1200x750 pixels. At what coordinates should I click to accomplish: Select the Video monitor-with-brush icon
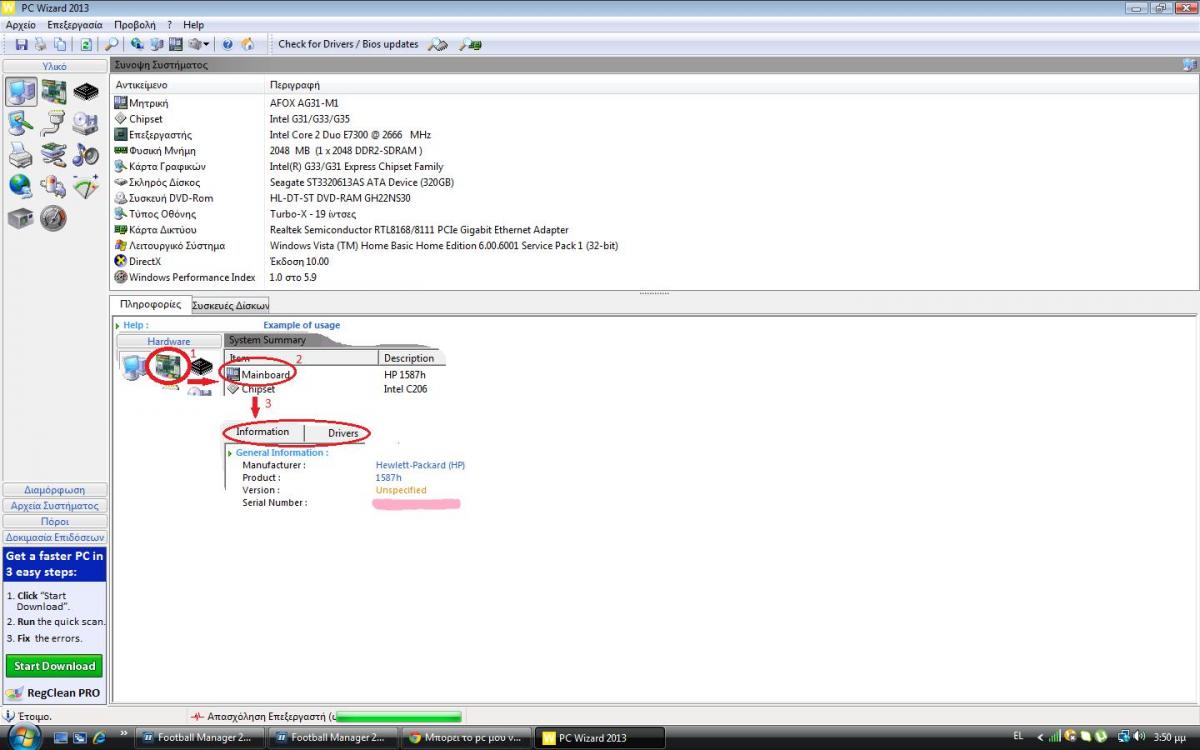click(x=22, y=123)
